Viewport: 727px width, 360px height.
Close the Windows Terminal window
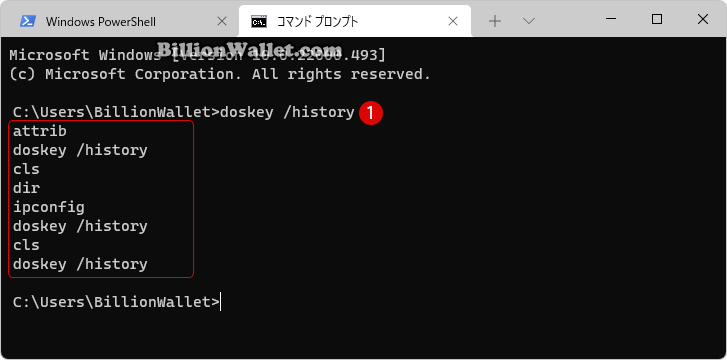(x=702, y=19)
